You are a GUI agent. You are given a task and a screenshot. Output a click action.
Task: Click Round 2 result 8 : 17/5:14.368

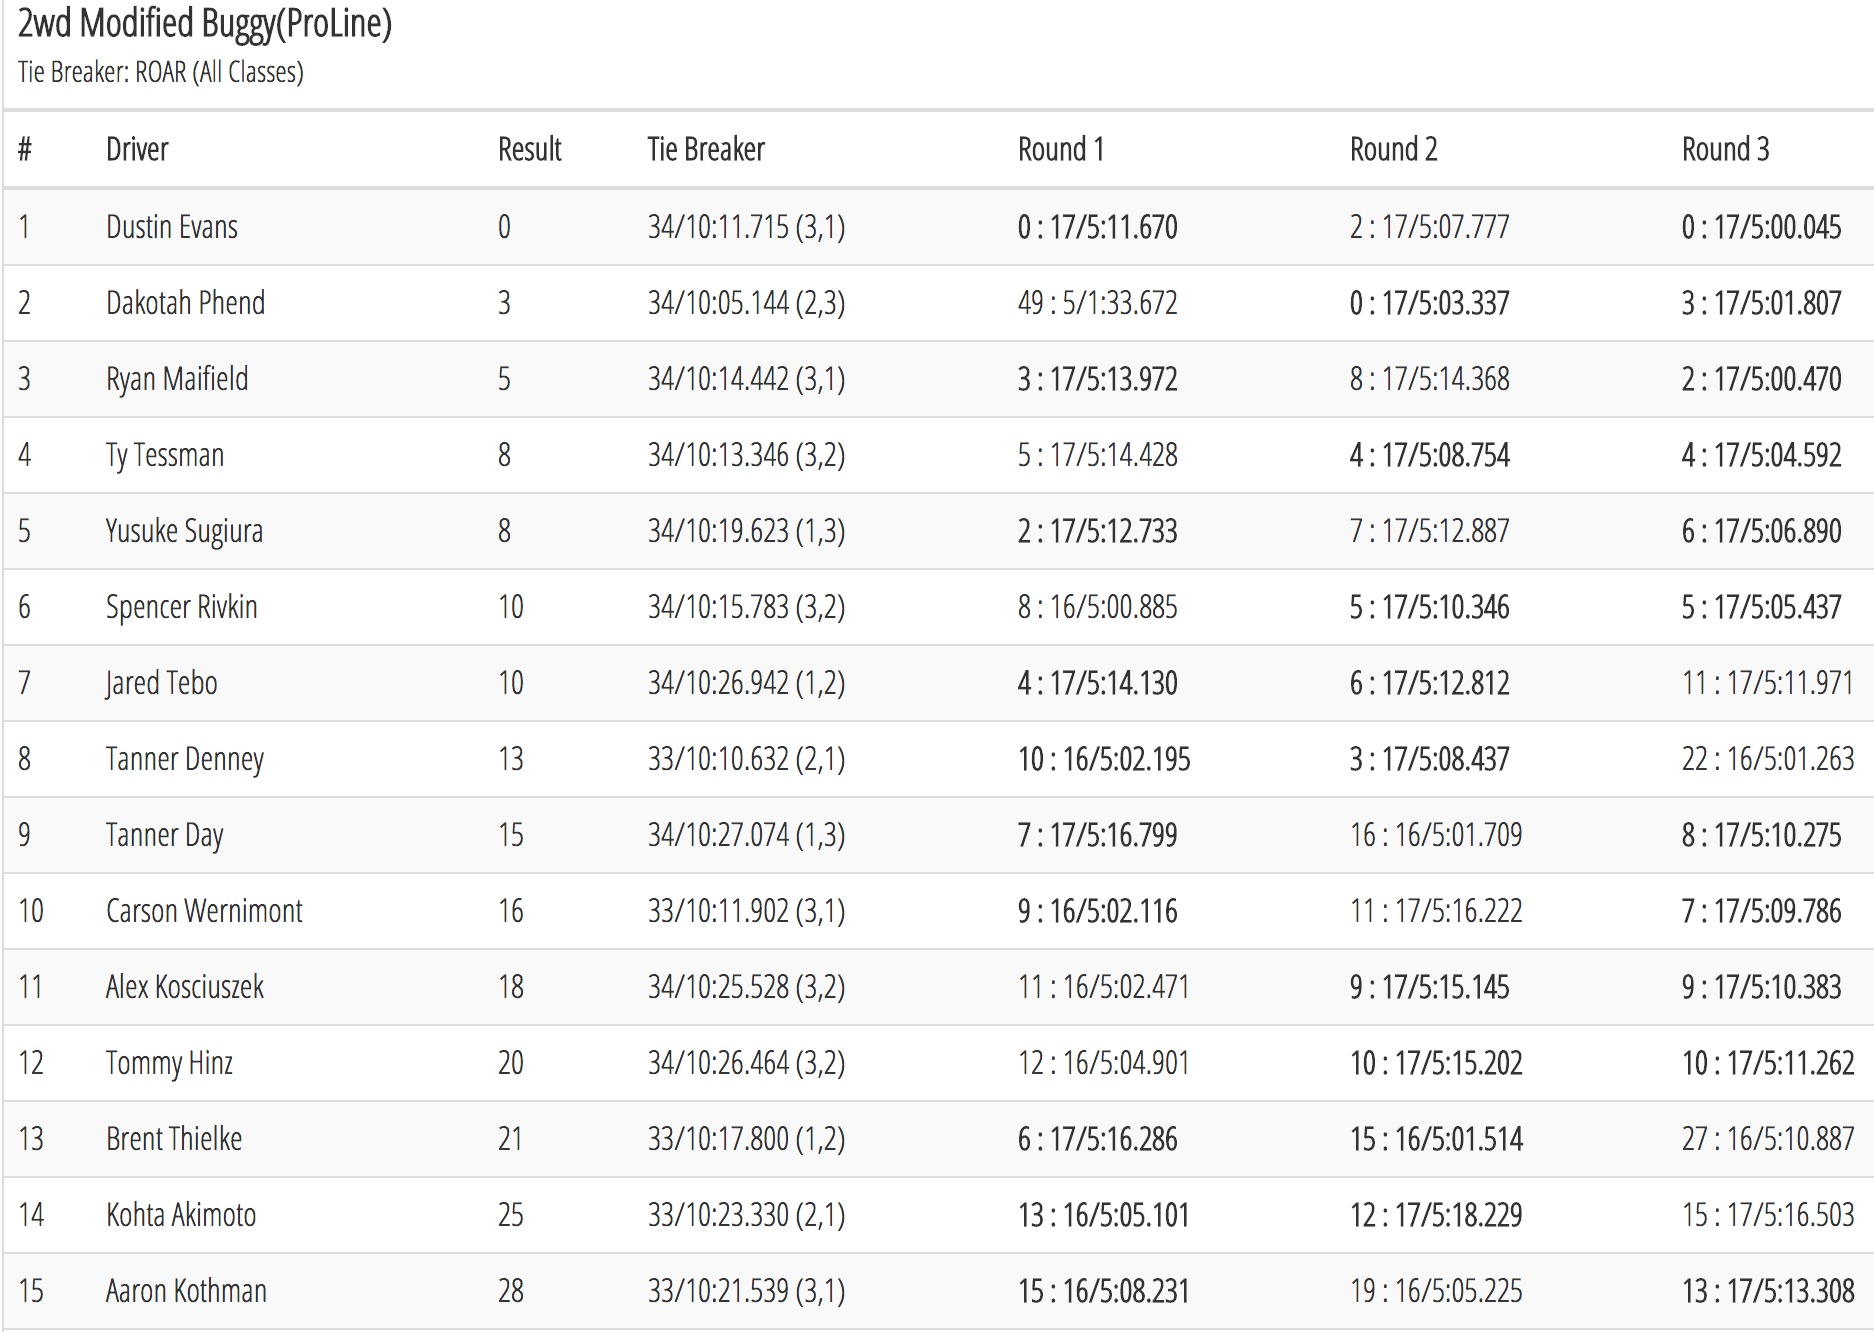1430,379
